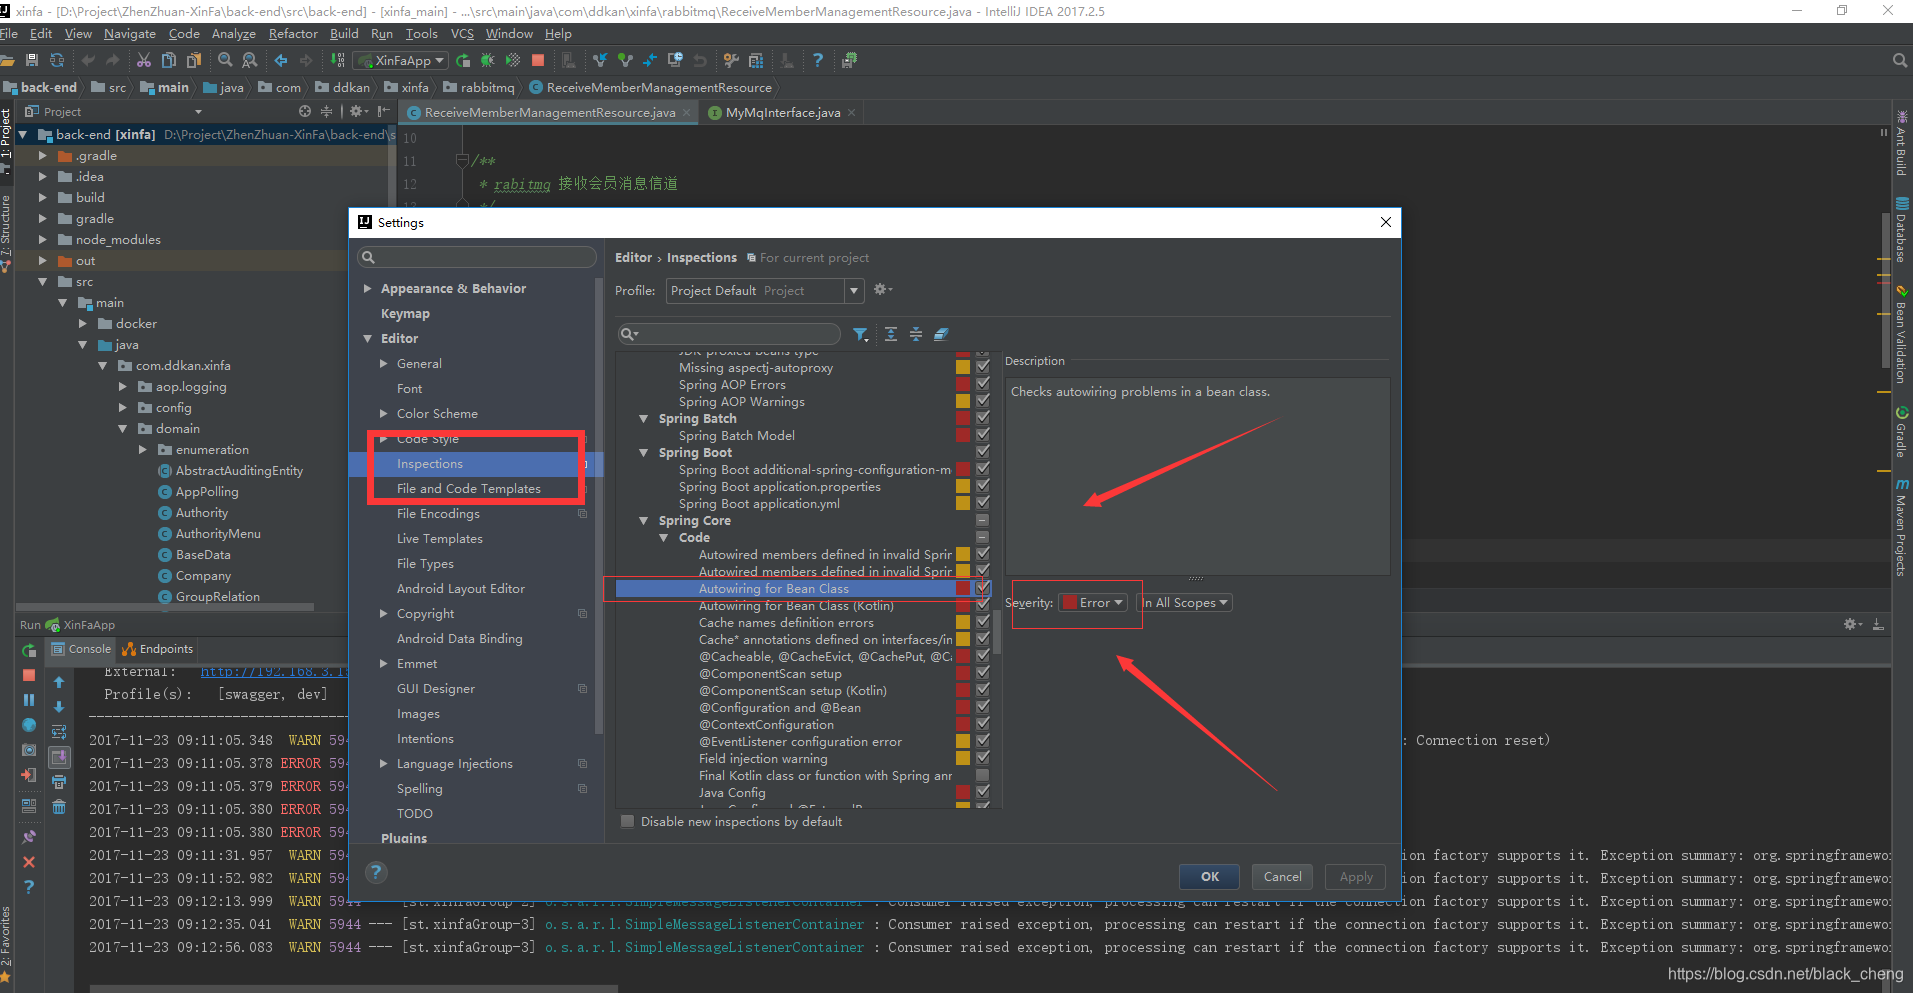Select the Console tab in Run panel

click(81, 649)
